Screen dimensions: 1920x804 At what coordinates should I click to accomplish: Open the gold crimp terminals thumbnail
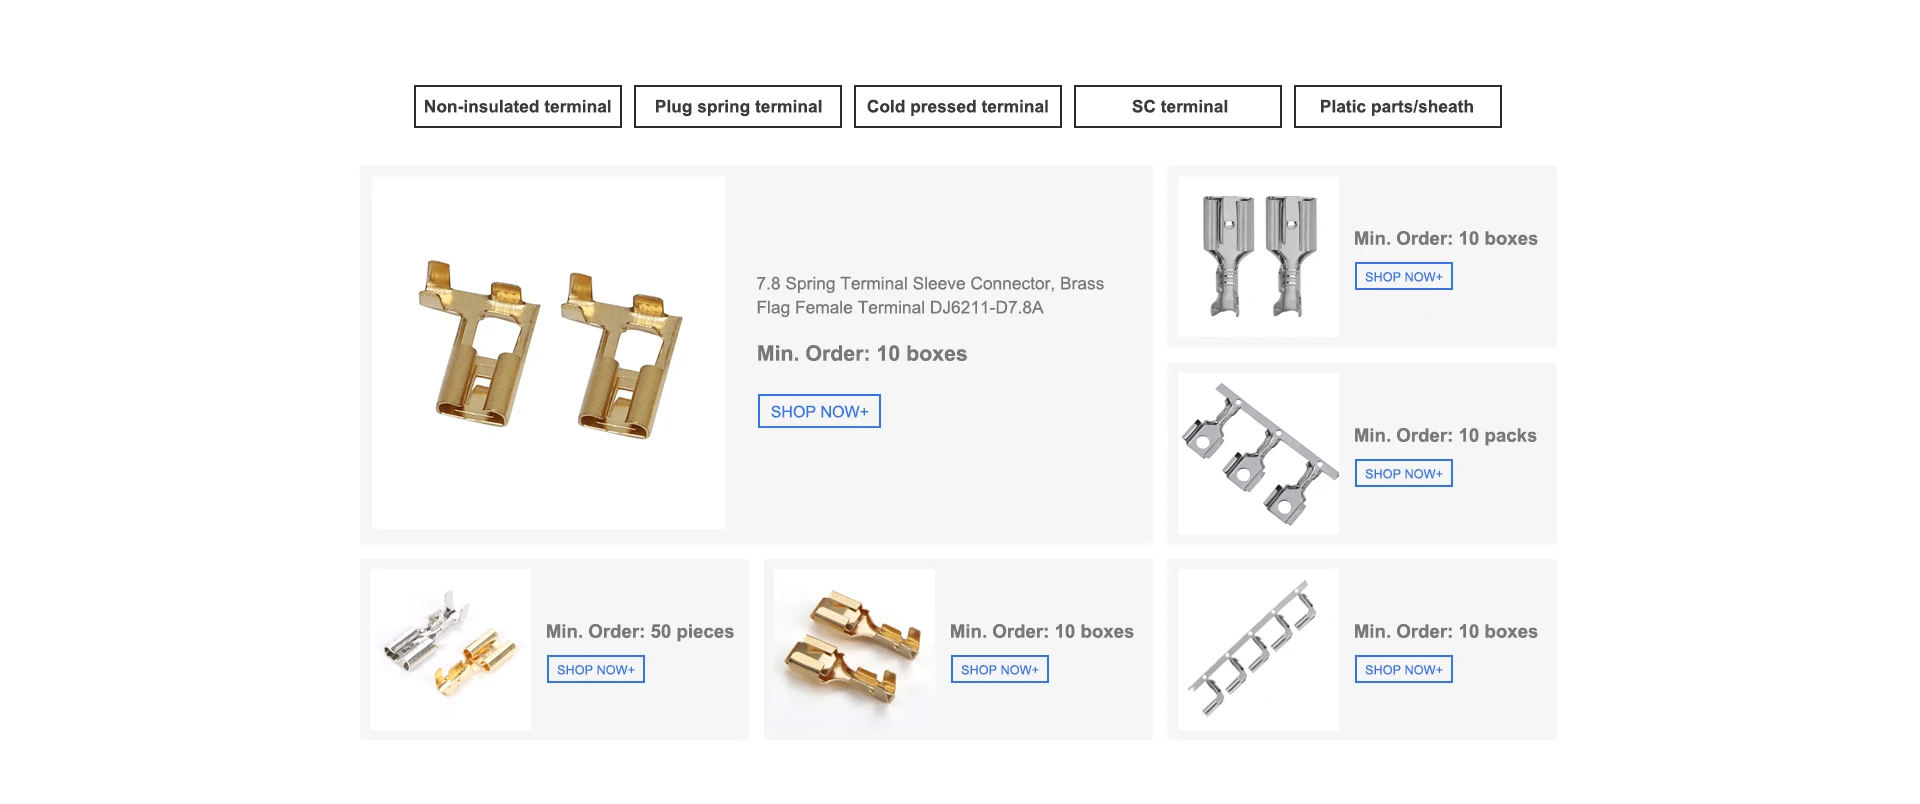click(854, 649)
